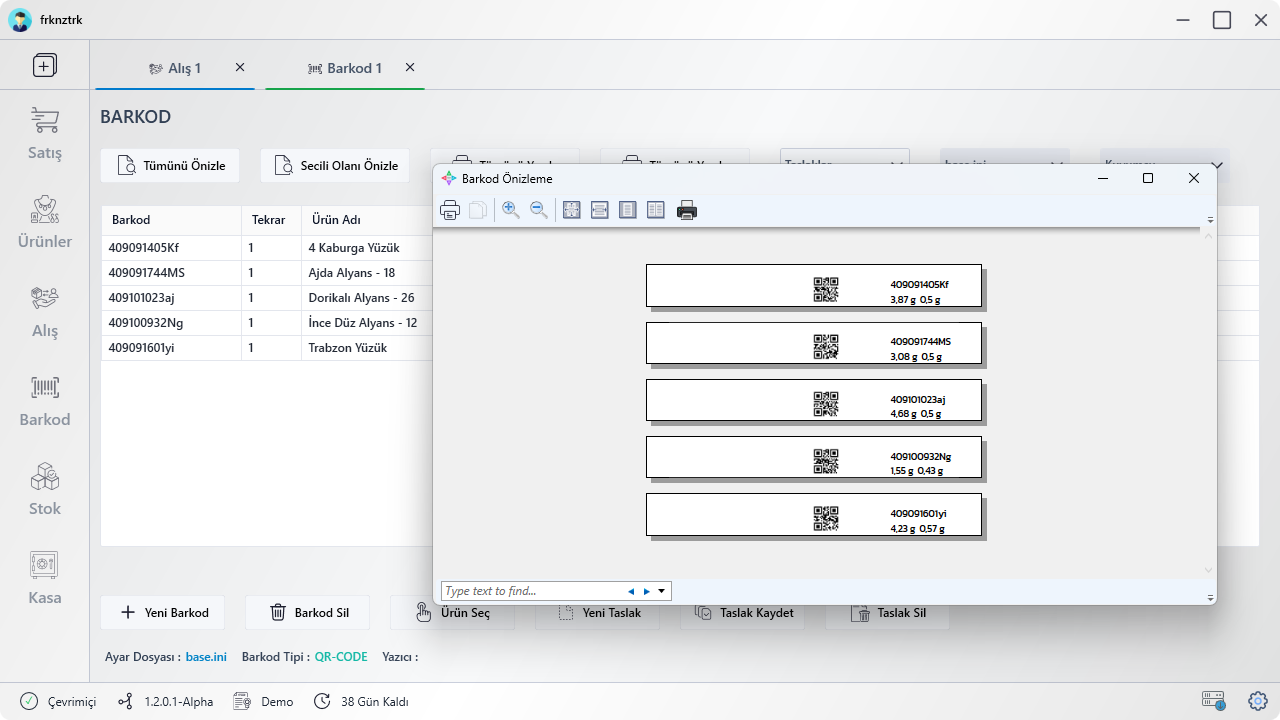Viewport: 1280px width, 720px height.
Task: Open the Ürünler sidebar section
Action: [45, 222]
